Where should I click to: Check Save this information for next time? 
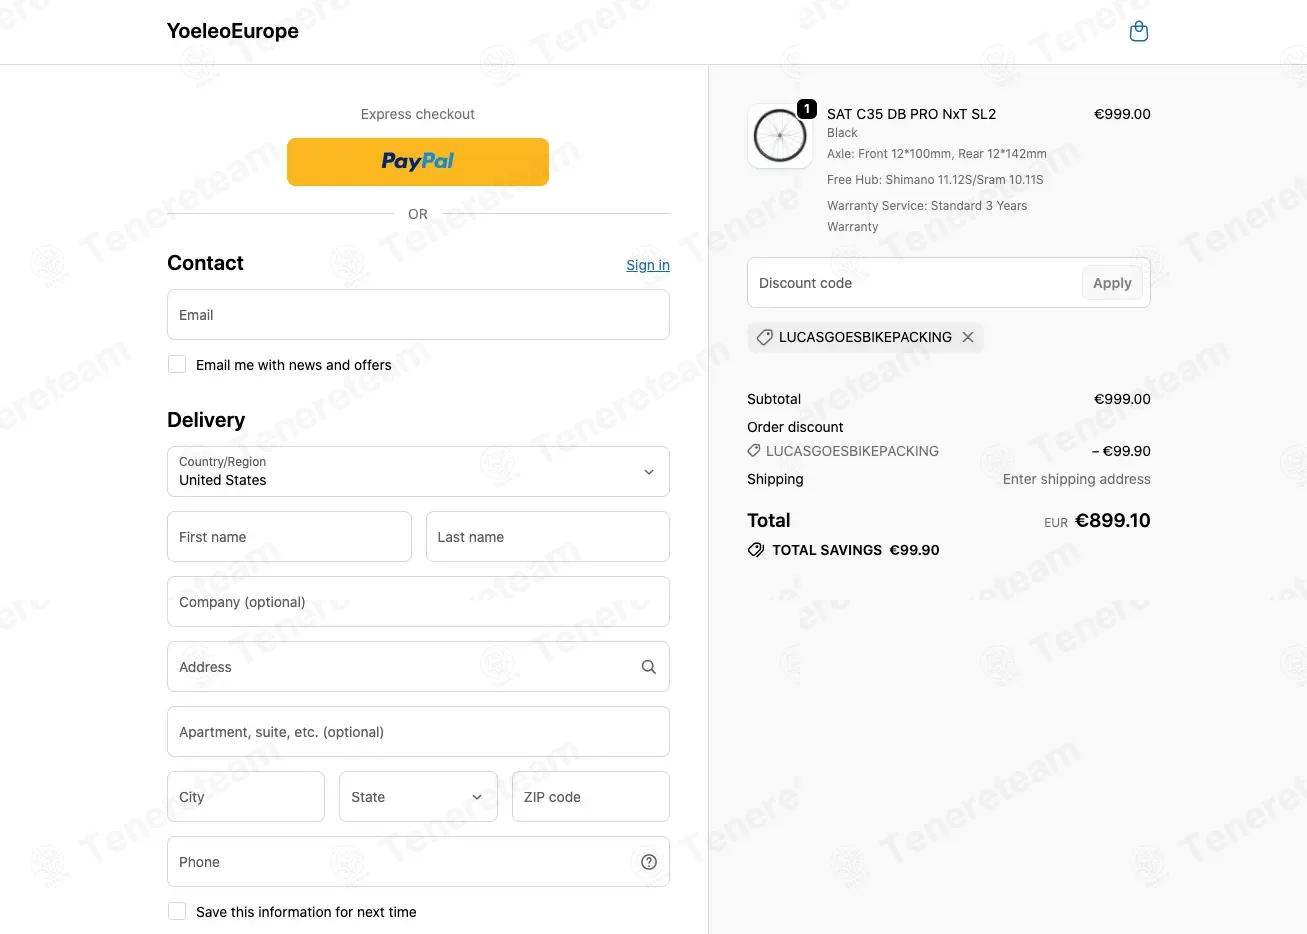177,912
